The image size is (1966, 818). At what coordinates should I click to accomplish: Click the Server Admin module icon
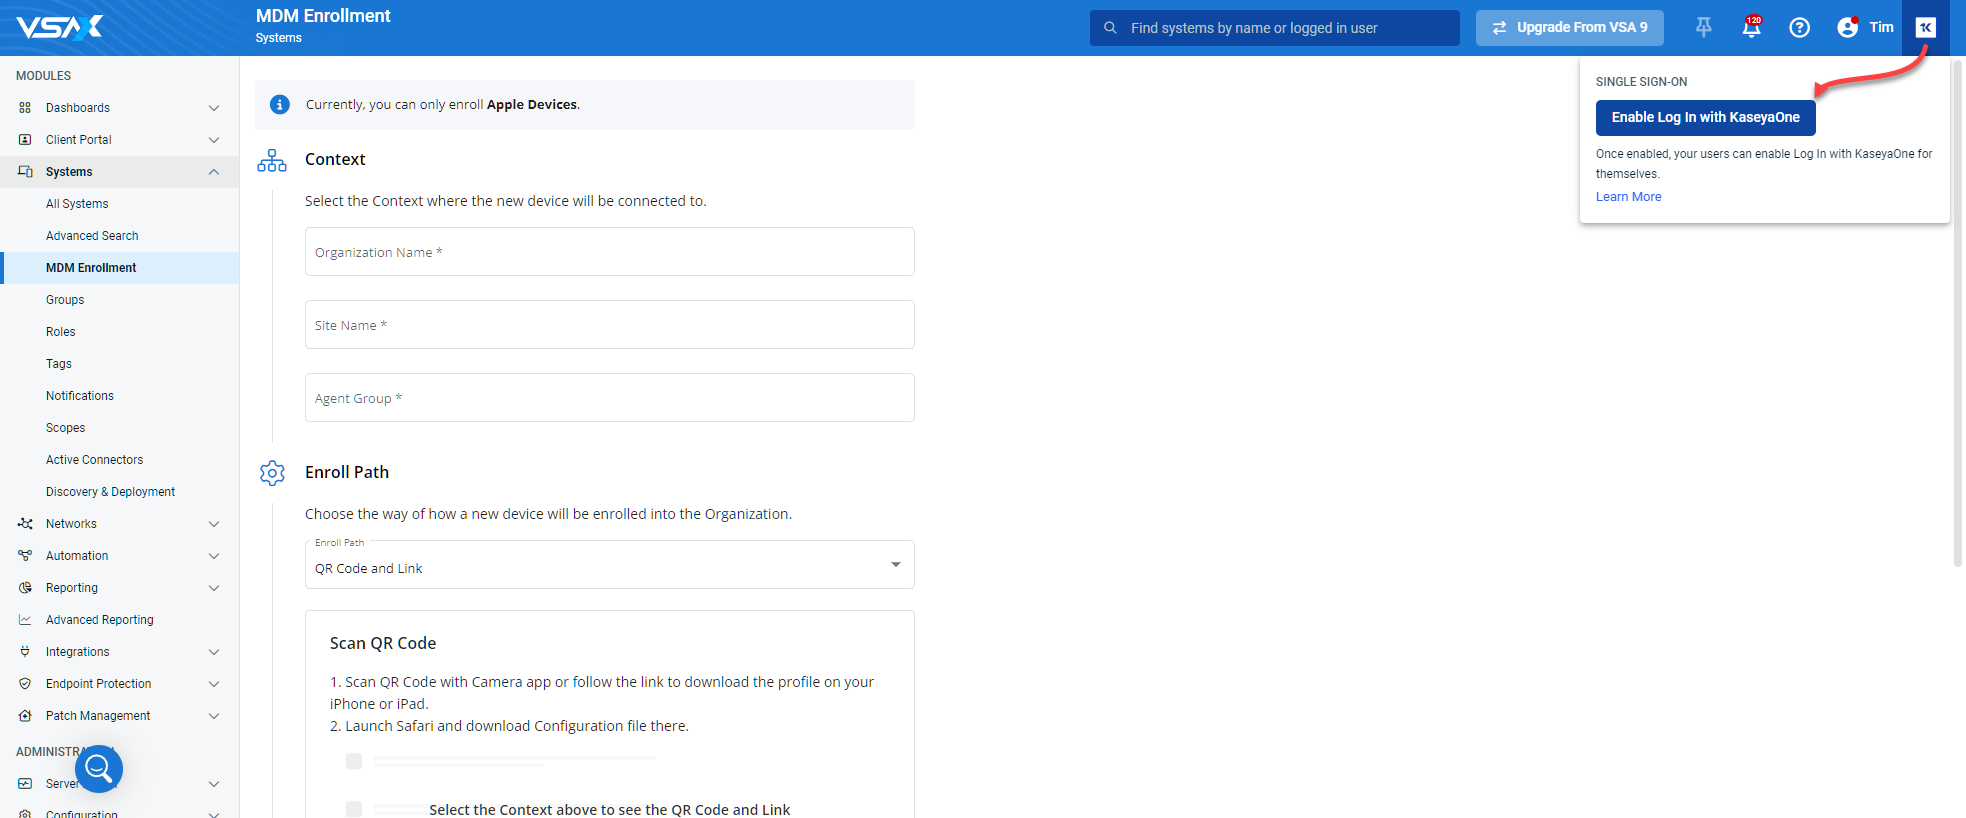25,784
